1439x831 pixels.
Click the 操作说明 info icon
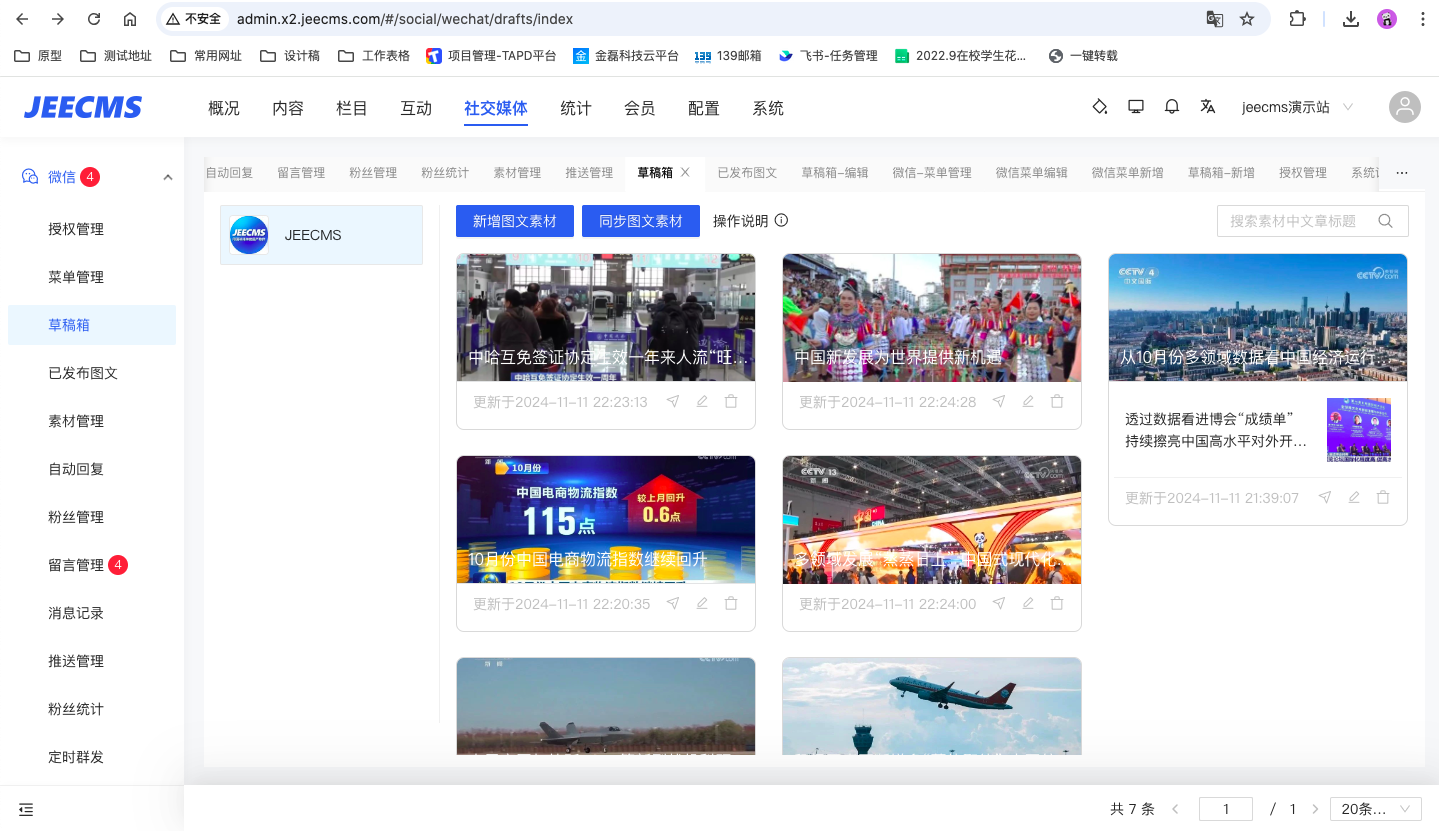(x=782, y=221)
